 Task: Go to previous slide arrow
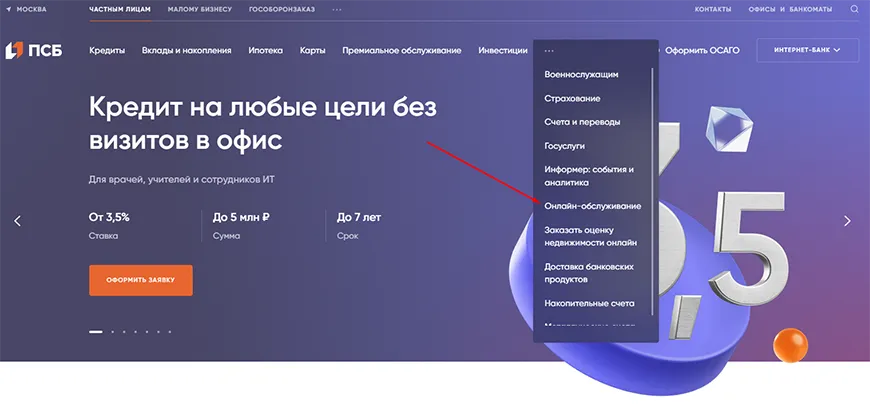coord(17,221)
